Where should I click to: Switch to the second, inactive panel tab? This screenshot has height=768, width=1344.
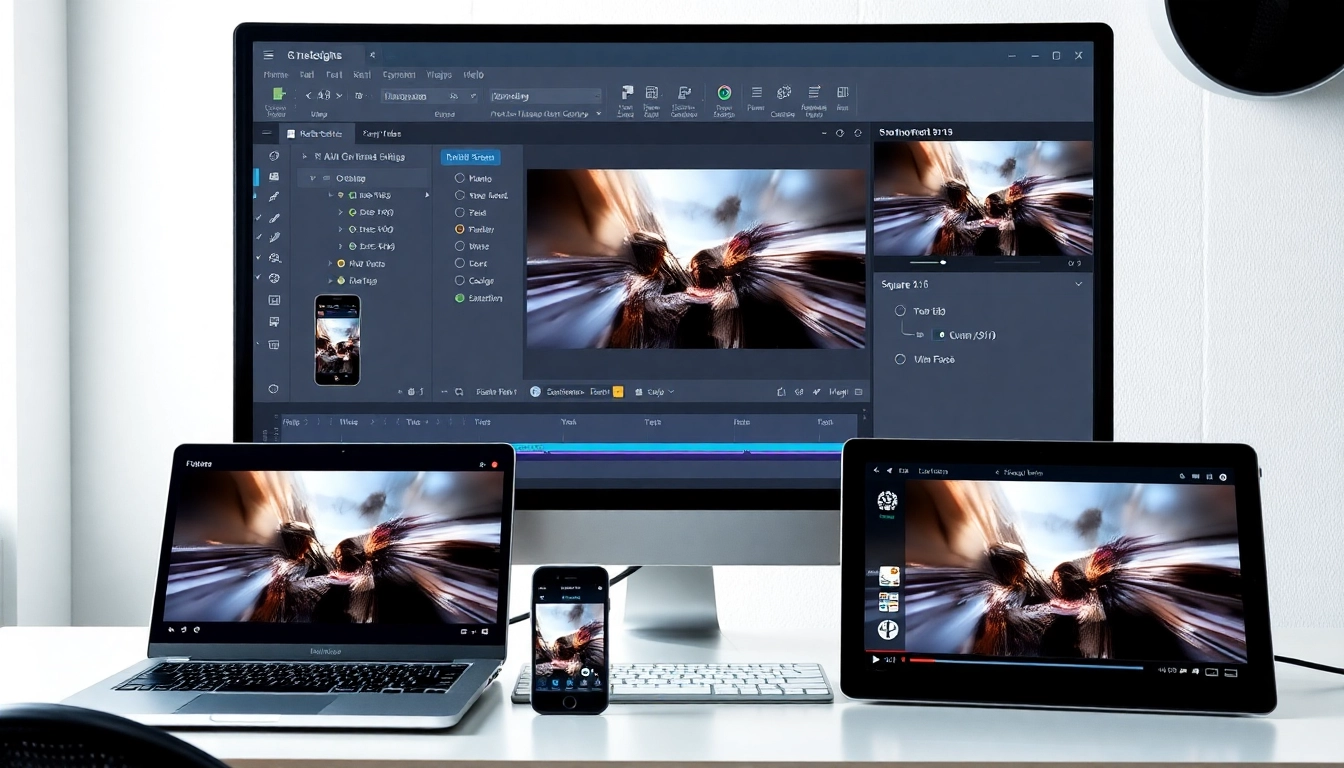383,133
